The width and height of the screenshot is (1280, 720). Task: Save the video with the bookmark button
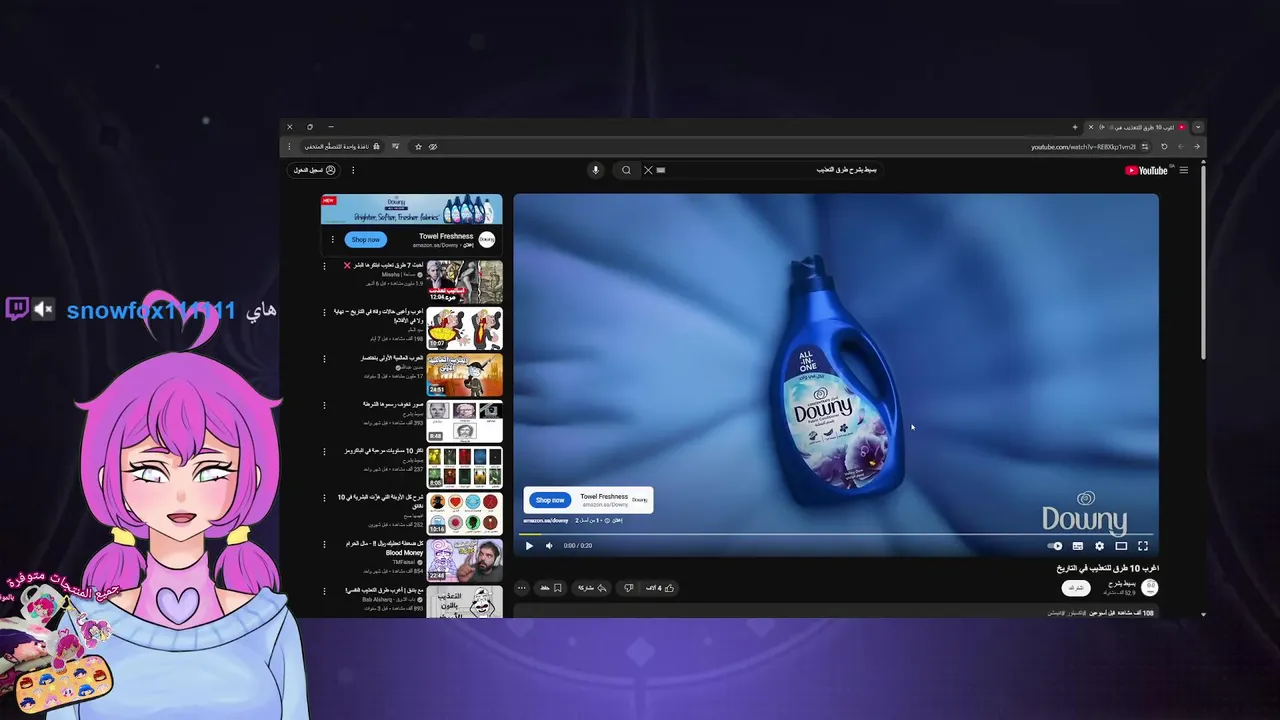[552, 588]
